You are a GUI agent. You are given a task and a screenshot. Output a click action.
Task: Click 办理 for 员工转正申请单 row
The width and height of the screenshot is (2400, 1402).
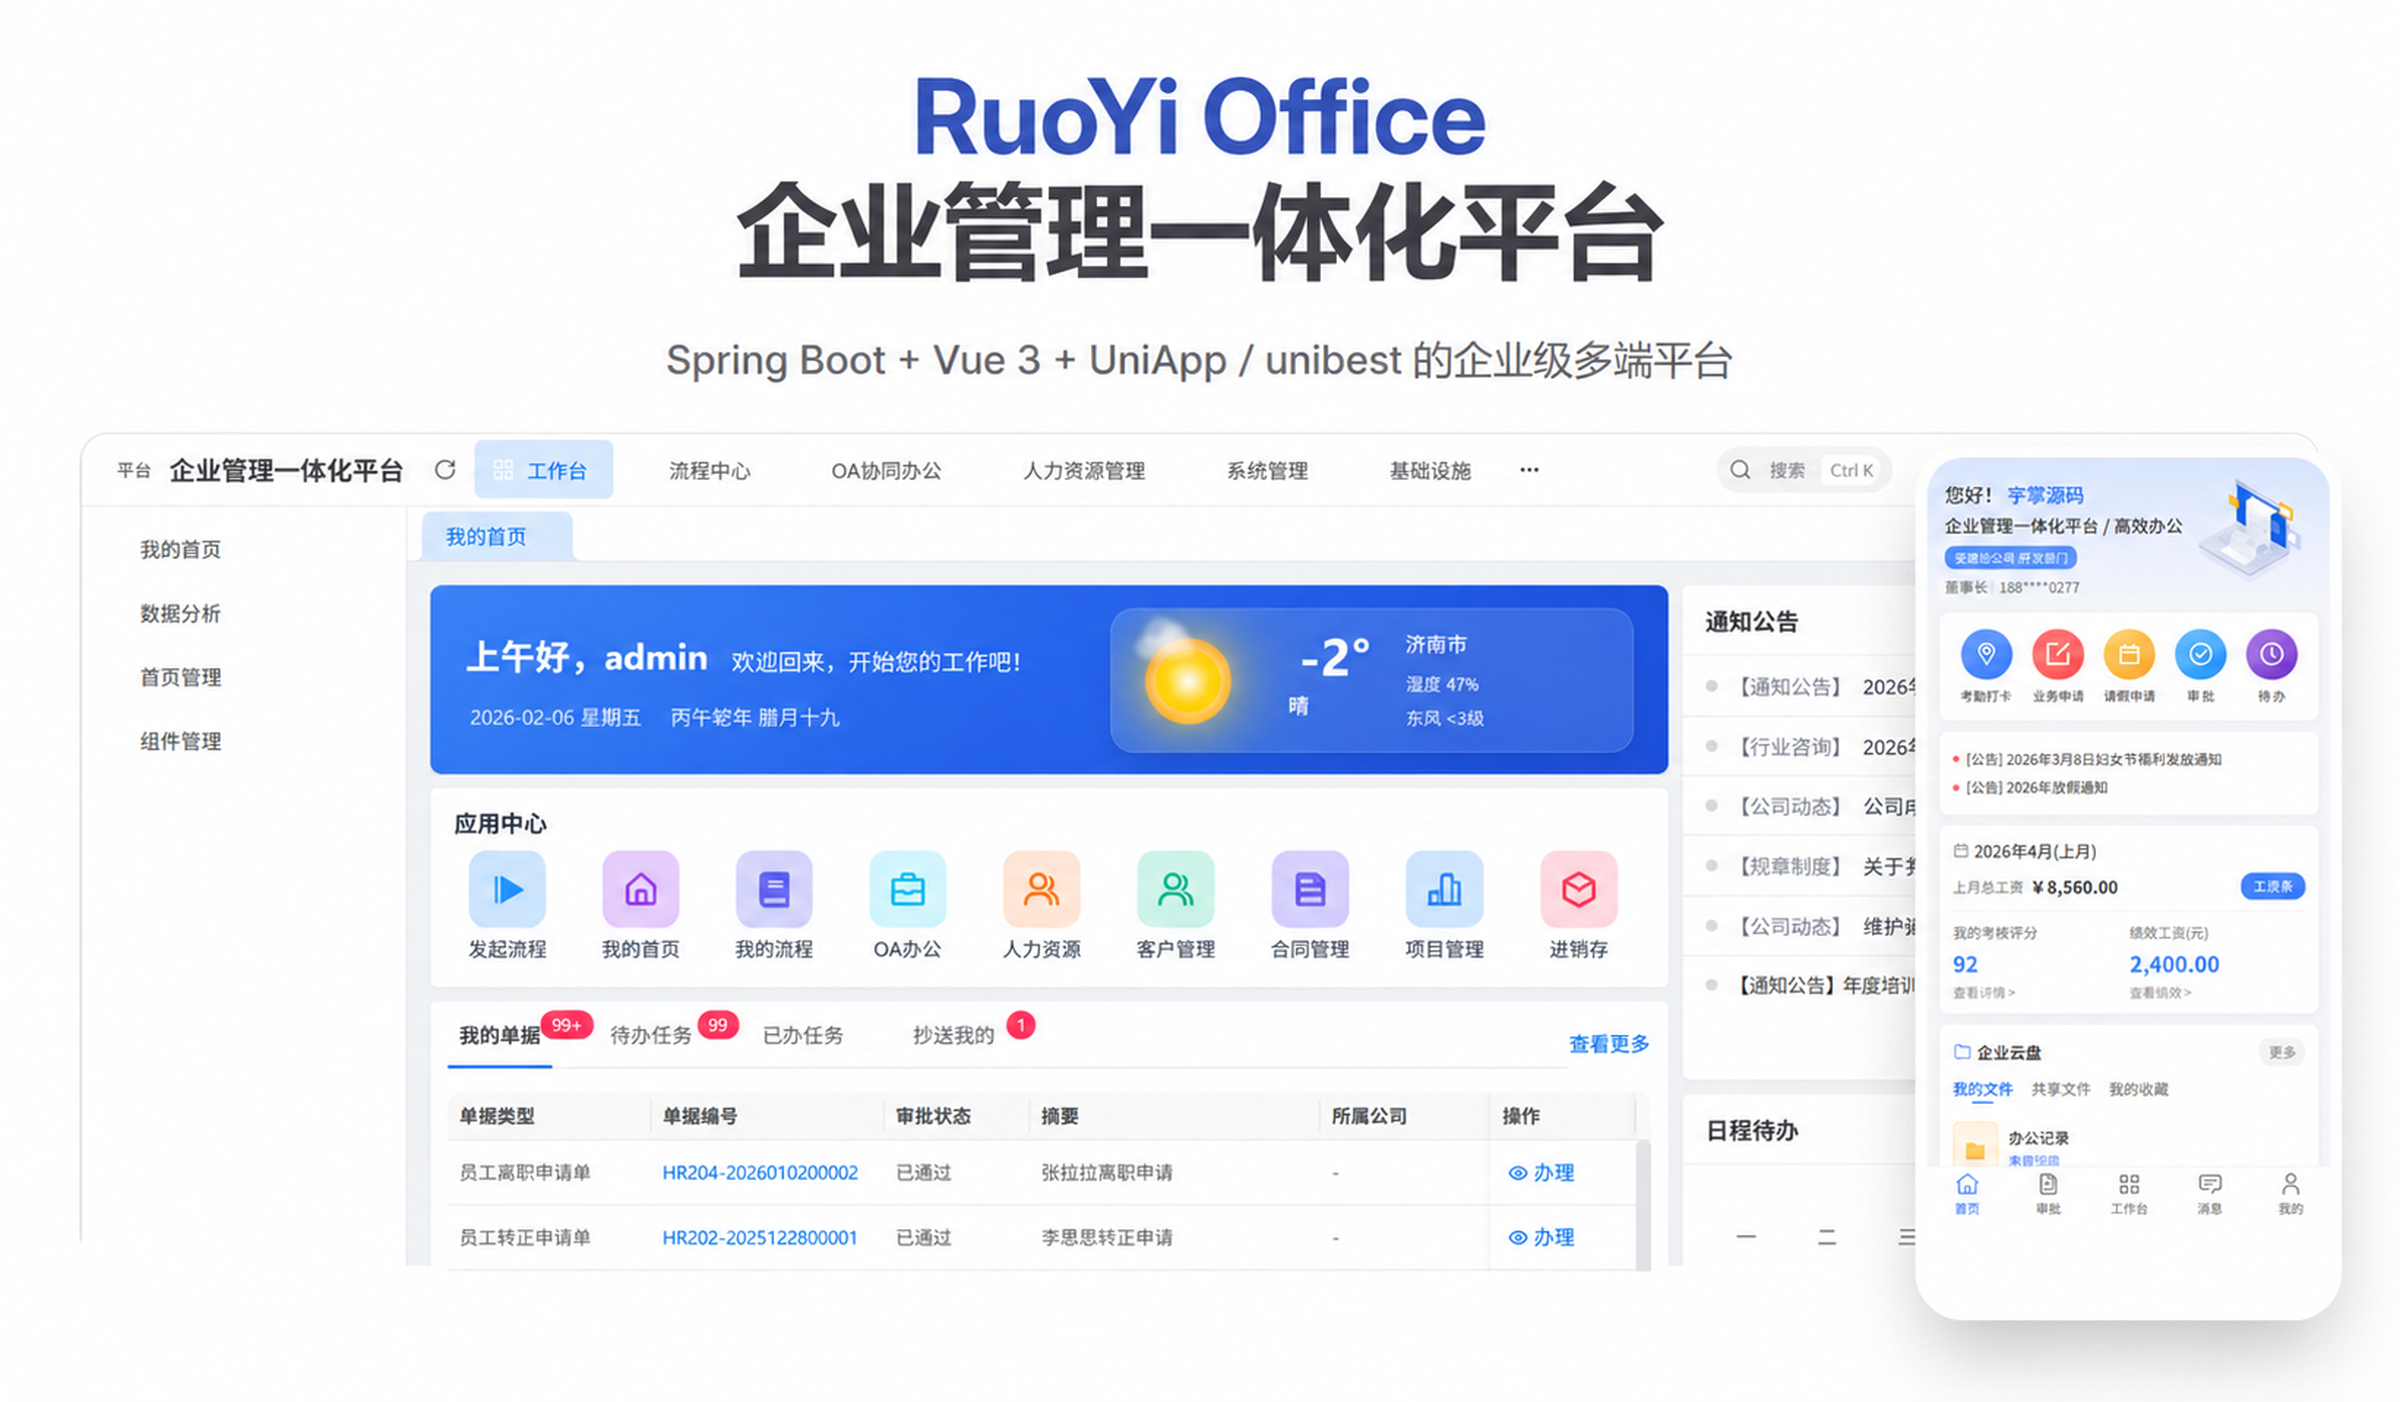tap(1541, 1238)
